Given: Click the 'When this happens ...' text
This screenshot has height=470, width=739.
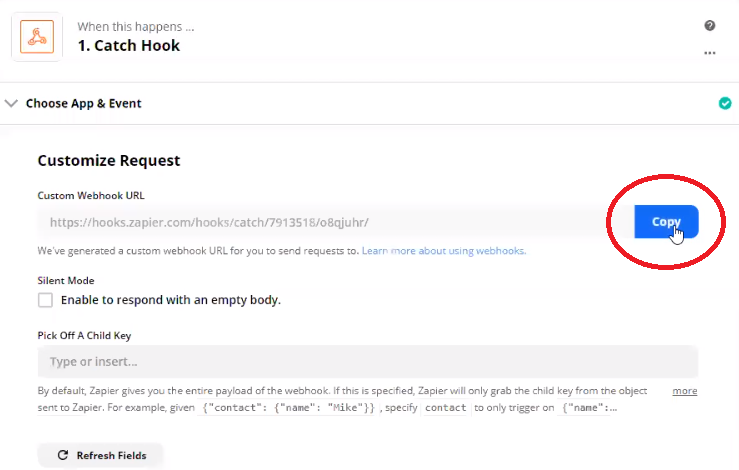Looking at the screenshot, I should tap(136, 26).
